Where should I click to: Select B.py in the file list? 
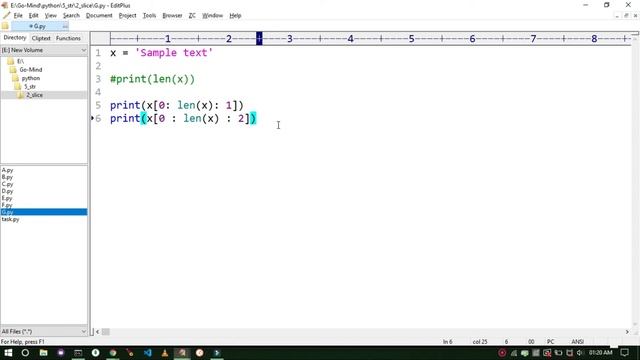[7, 177]
